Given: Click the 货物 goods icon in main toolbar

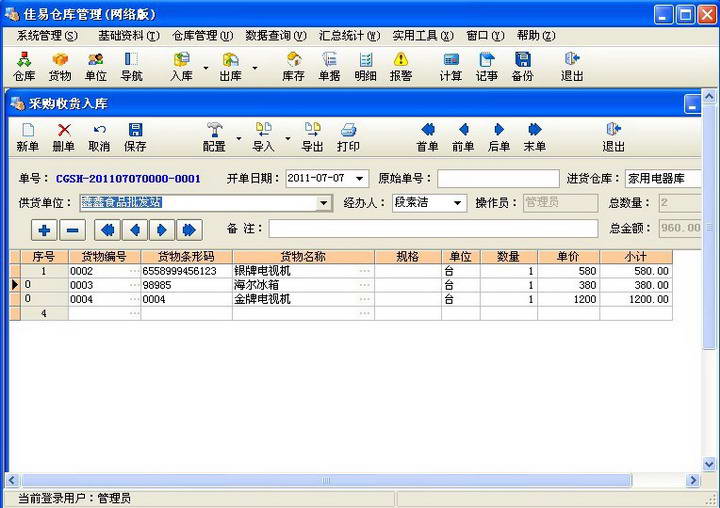Looking at the screenshot, I should coord(60,67).
